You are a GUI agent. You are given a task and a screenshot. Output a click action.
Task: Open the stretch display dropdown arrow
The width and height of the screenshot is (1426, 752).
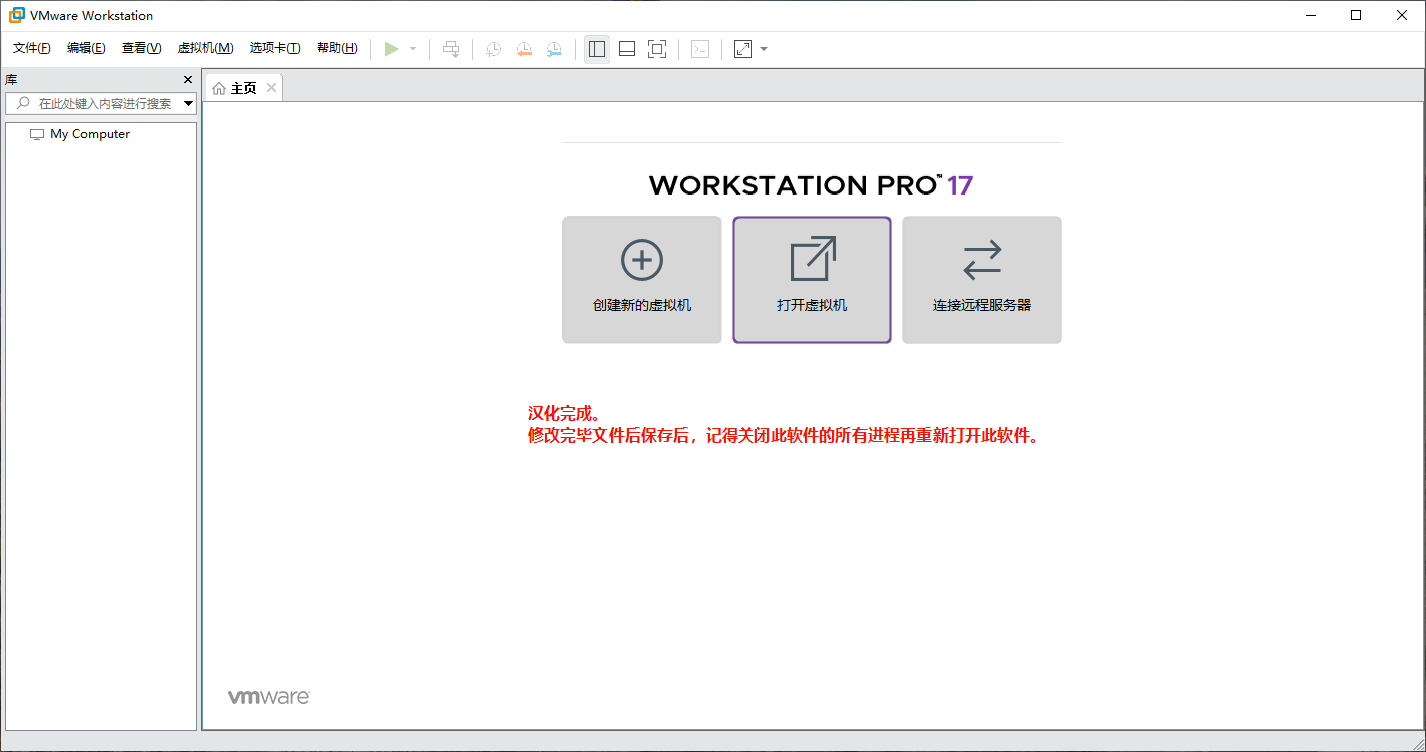[764, 49]
